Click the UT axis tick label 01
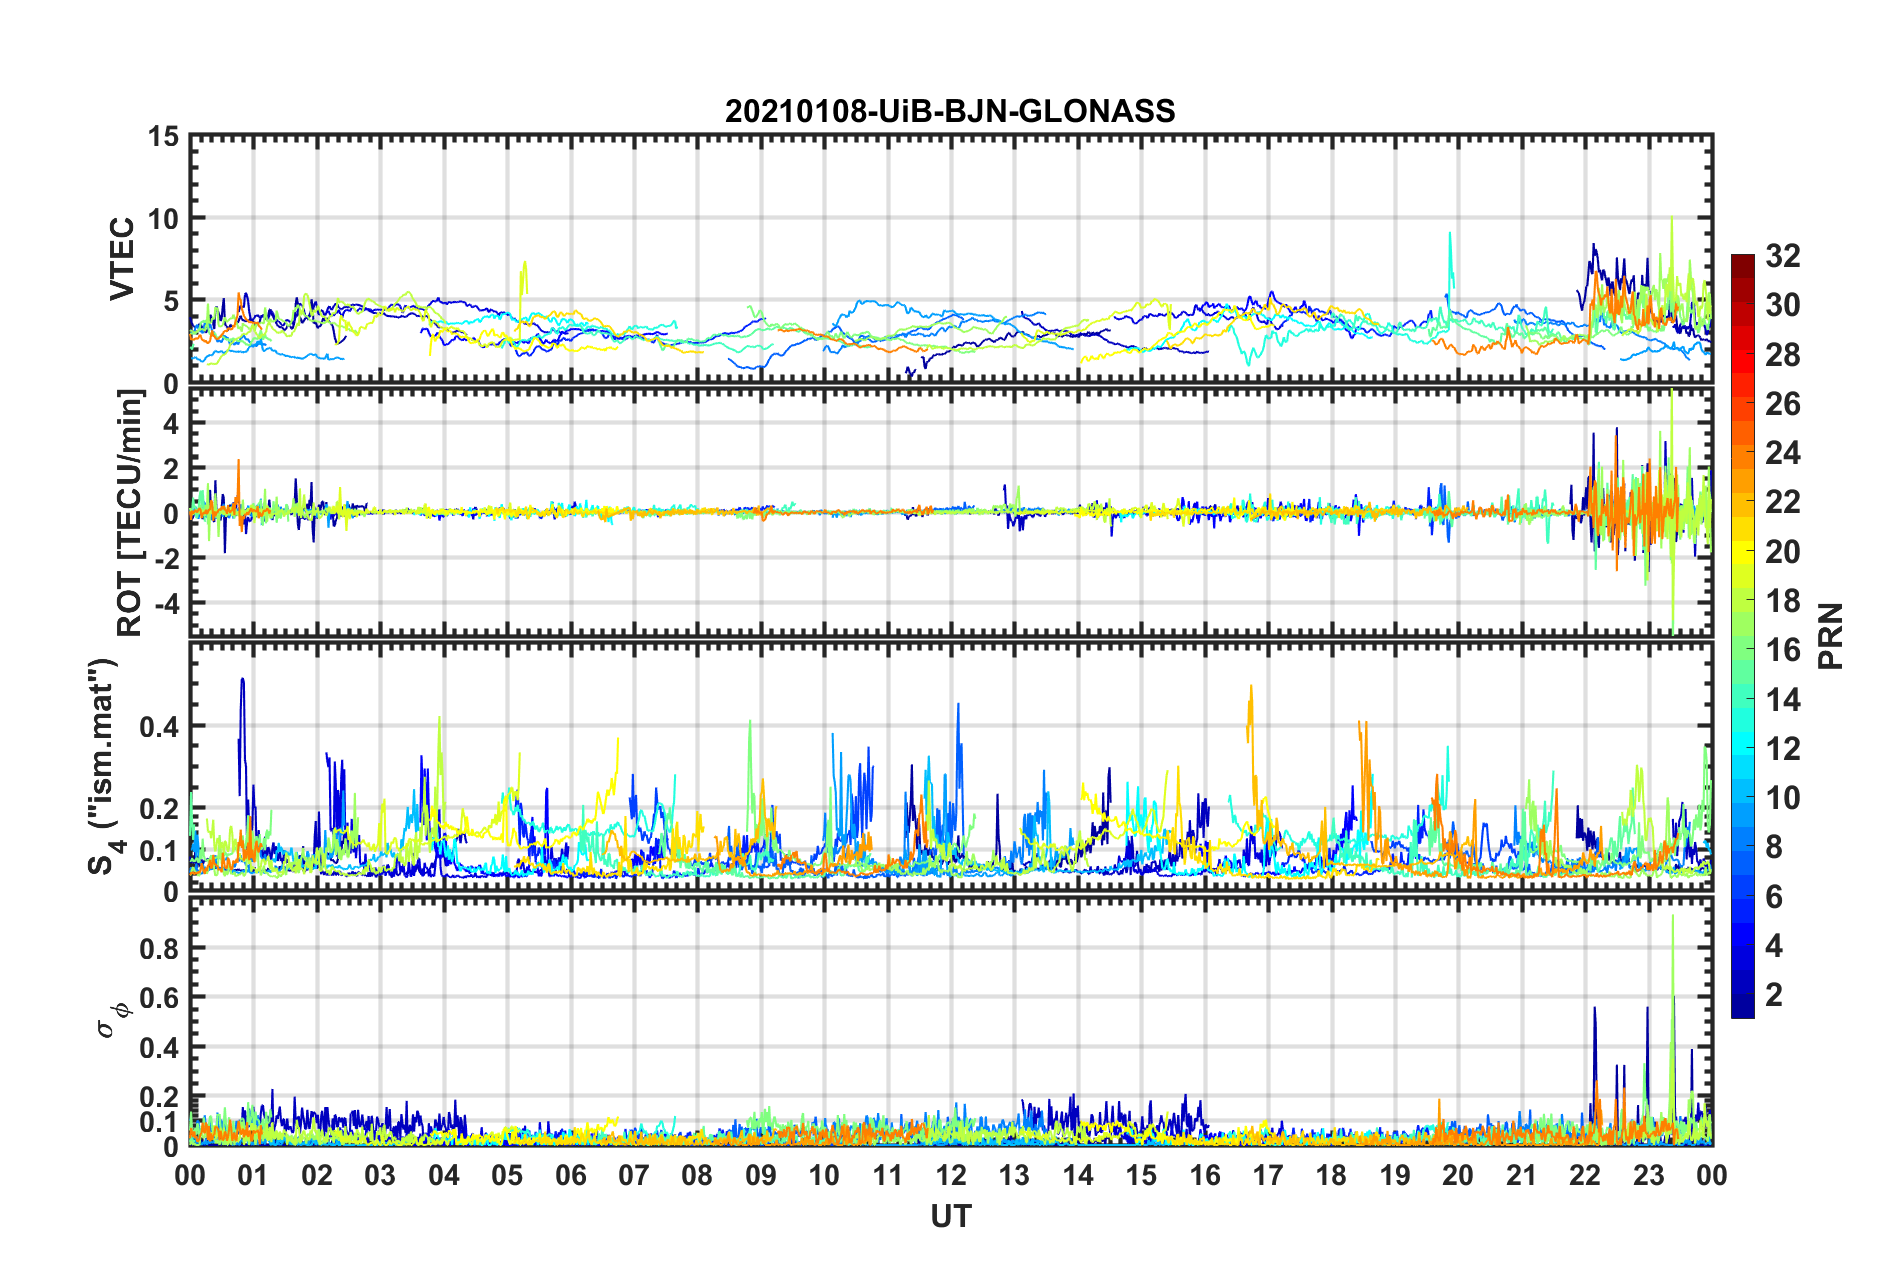The width and height of the screenshot is (1902, 1272). [x=253, y=1175]
